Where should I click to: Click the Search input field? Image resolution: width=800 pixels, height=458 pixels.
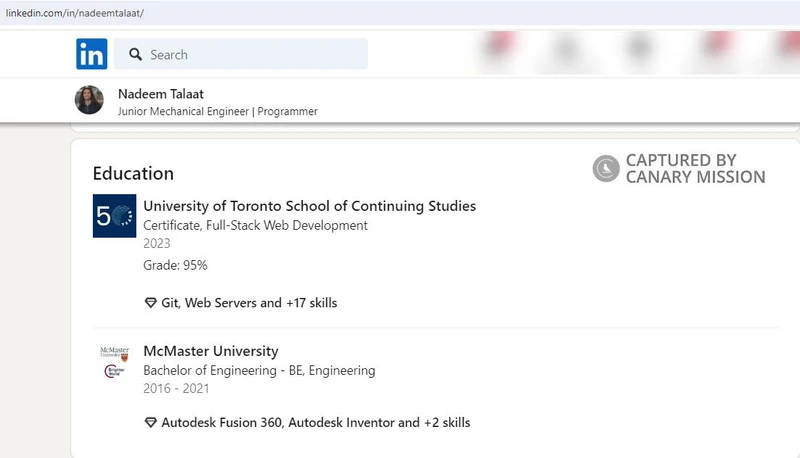point(241,54)
